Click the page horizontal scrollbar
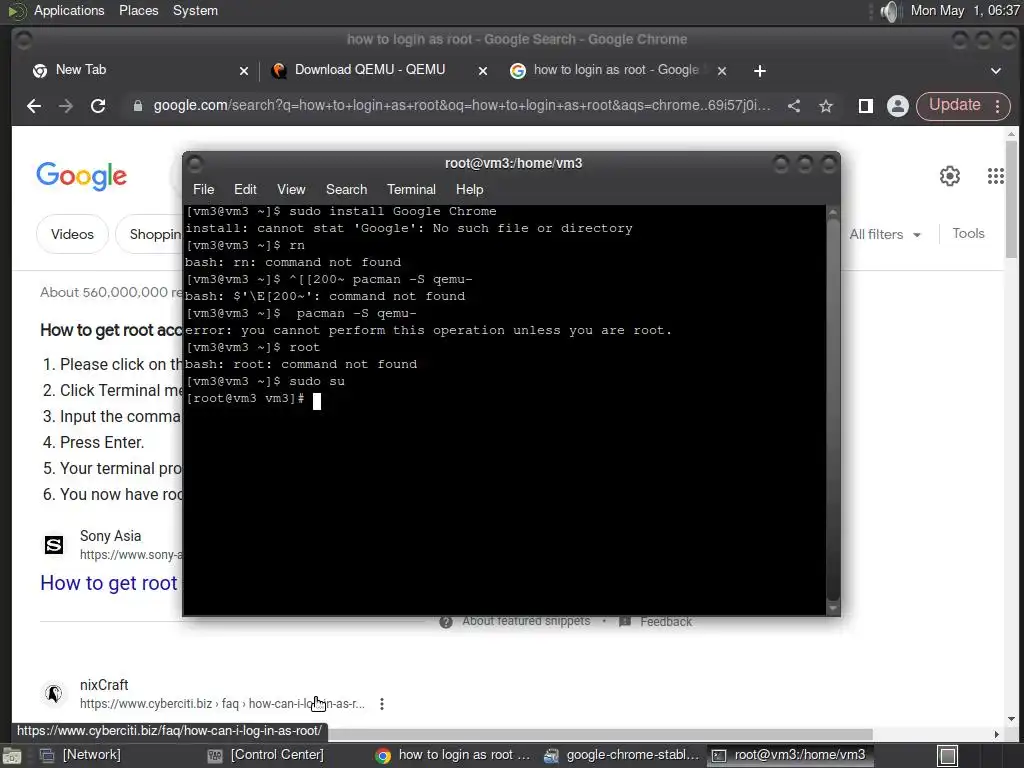 [x=600, y=734]
